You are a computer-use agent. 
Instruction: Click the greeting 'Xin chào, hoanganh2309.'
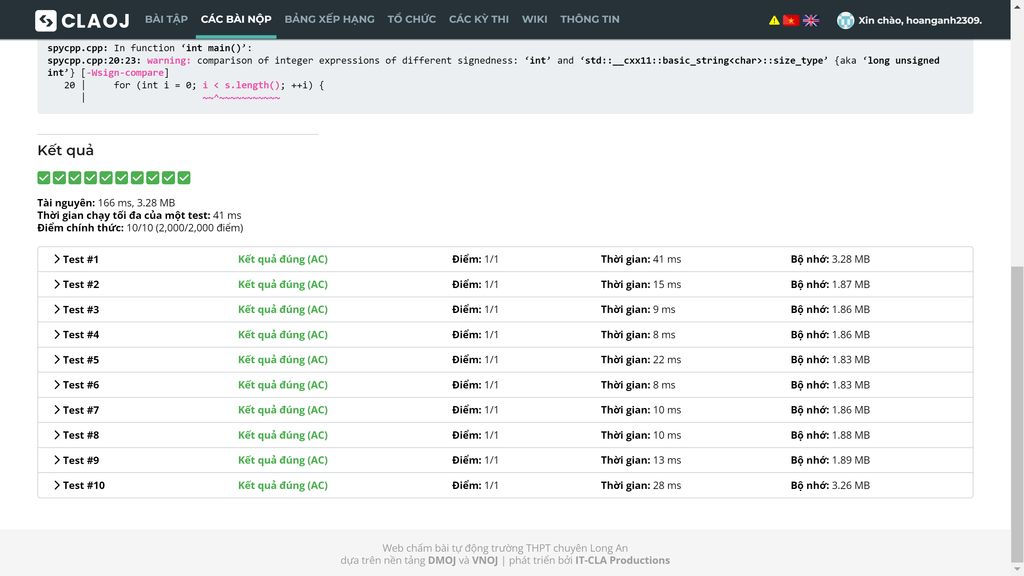[x=920, y=20]
